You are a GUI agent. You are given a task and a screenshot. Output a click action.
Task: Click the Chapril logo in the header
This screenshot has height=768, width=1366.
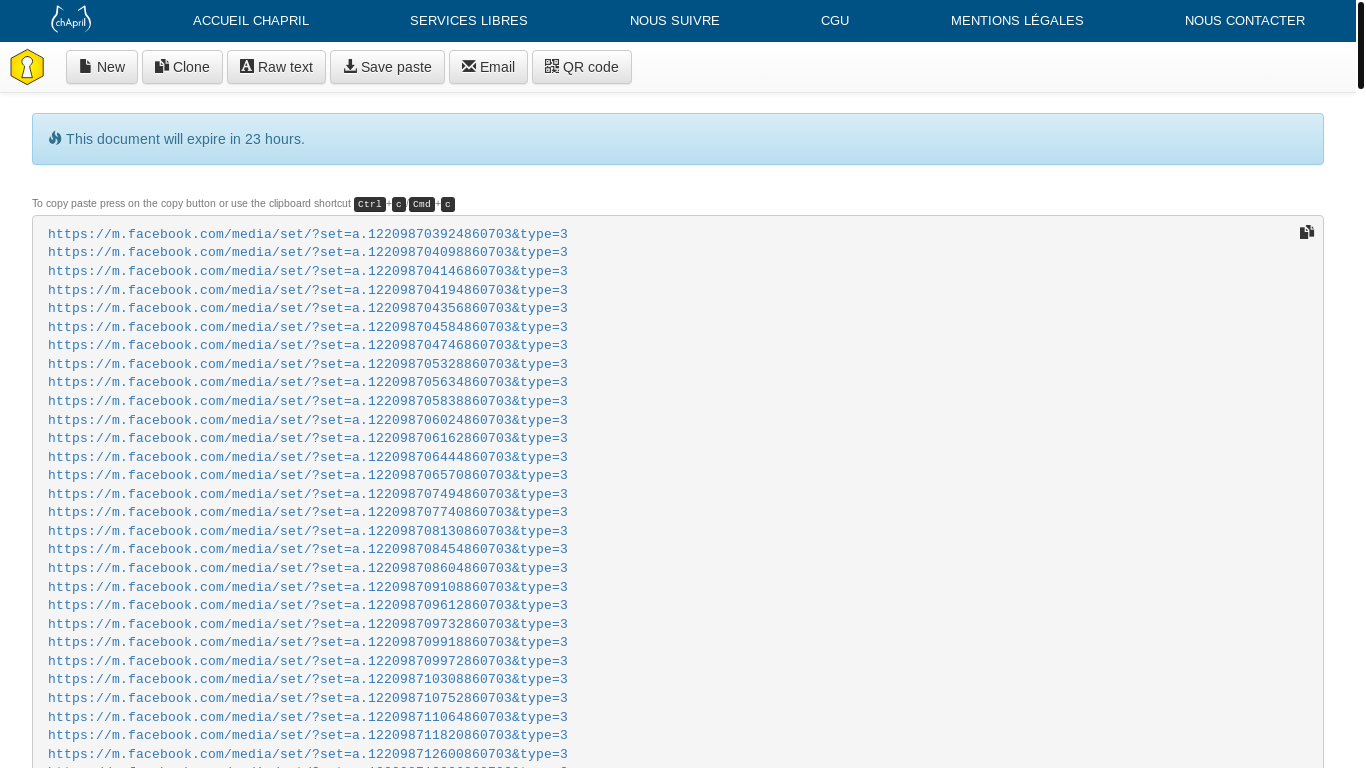(x=71, y=20)
